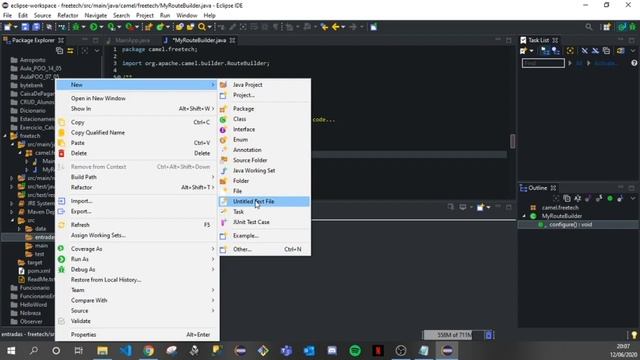This screenshot has width=640, height=360.
Task: Click the Task List Find input field
Action: click(x=543, y=63)
